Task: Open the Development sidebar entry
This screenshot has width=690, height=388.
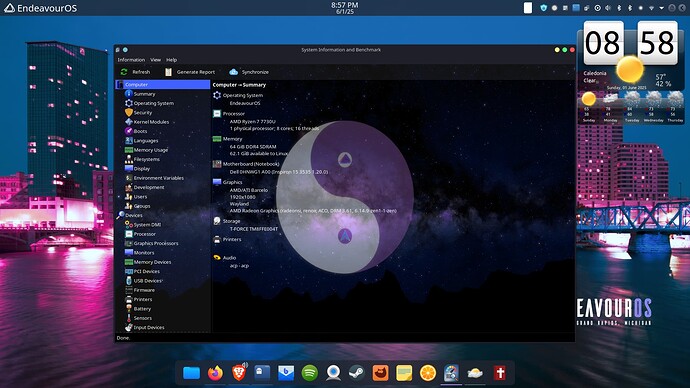Action: (149, 187)
